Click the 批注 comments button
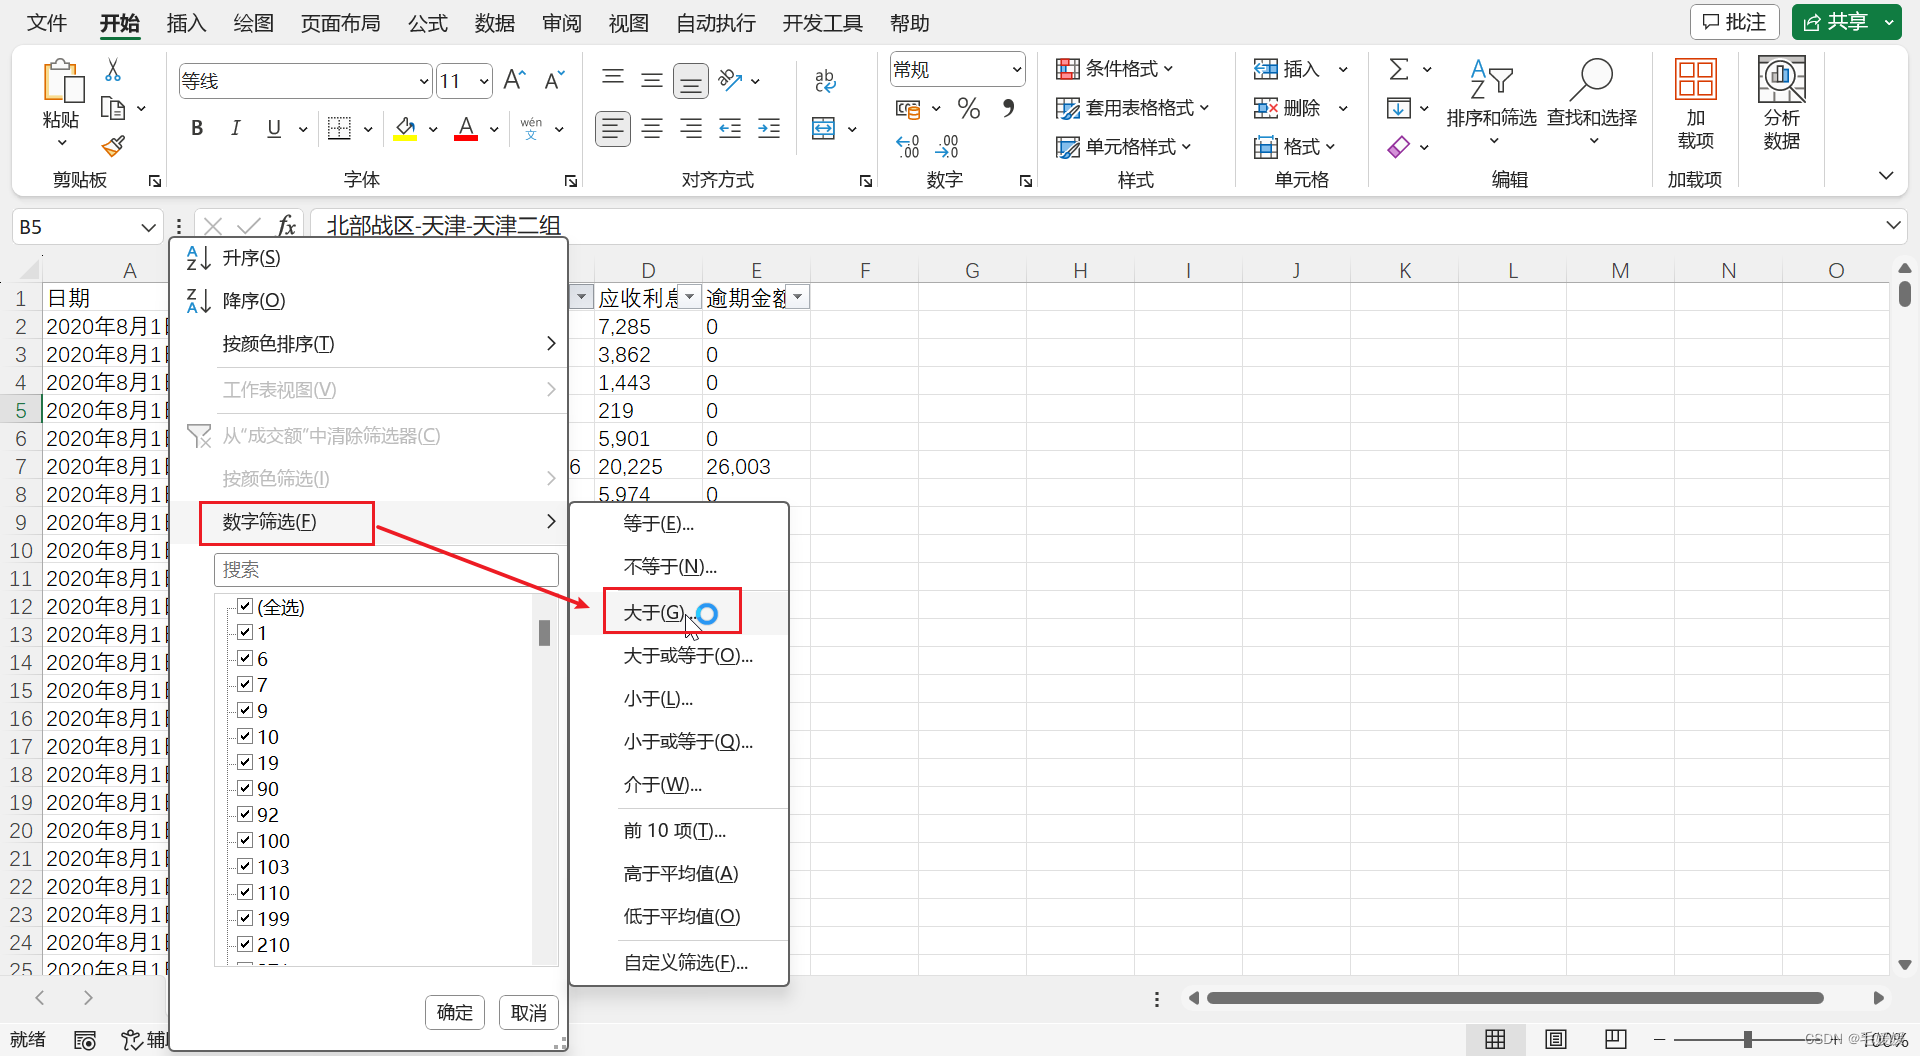 coord(1734,22)
